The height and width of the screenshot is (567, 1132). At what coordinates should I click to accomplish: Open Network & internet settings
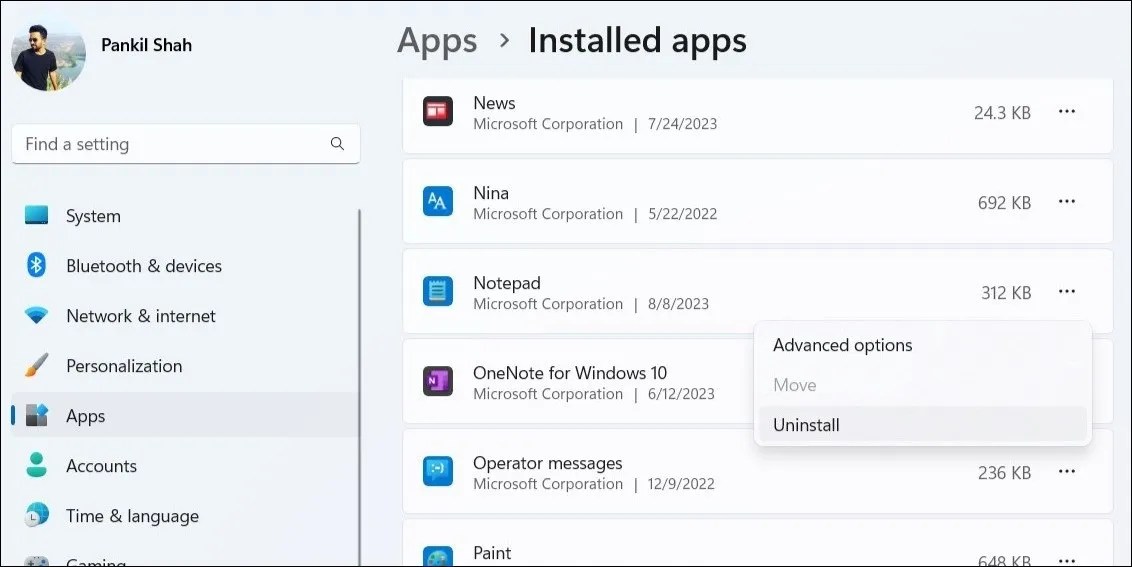click(185, 316)
